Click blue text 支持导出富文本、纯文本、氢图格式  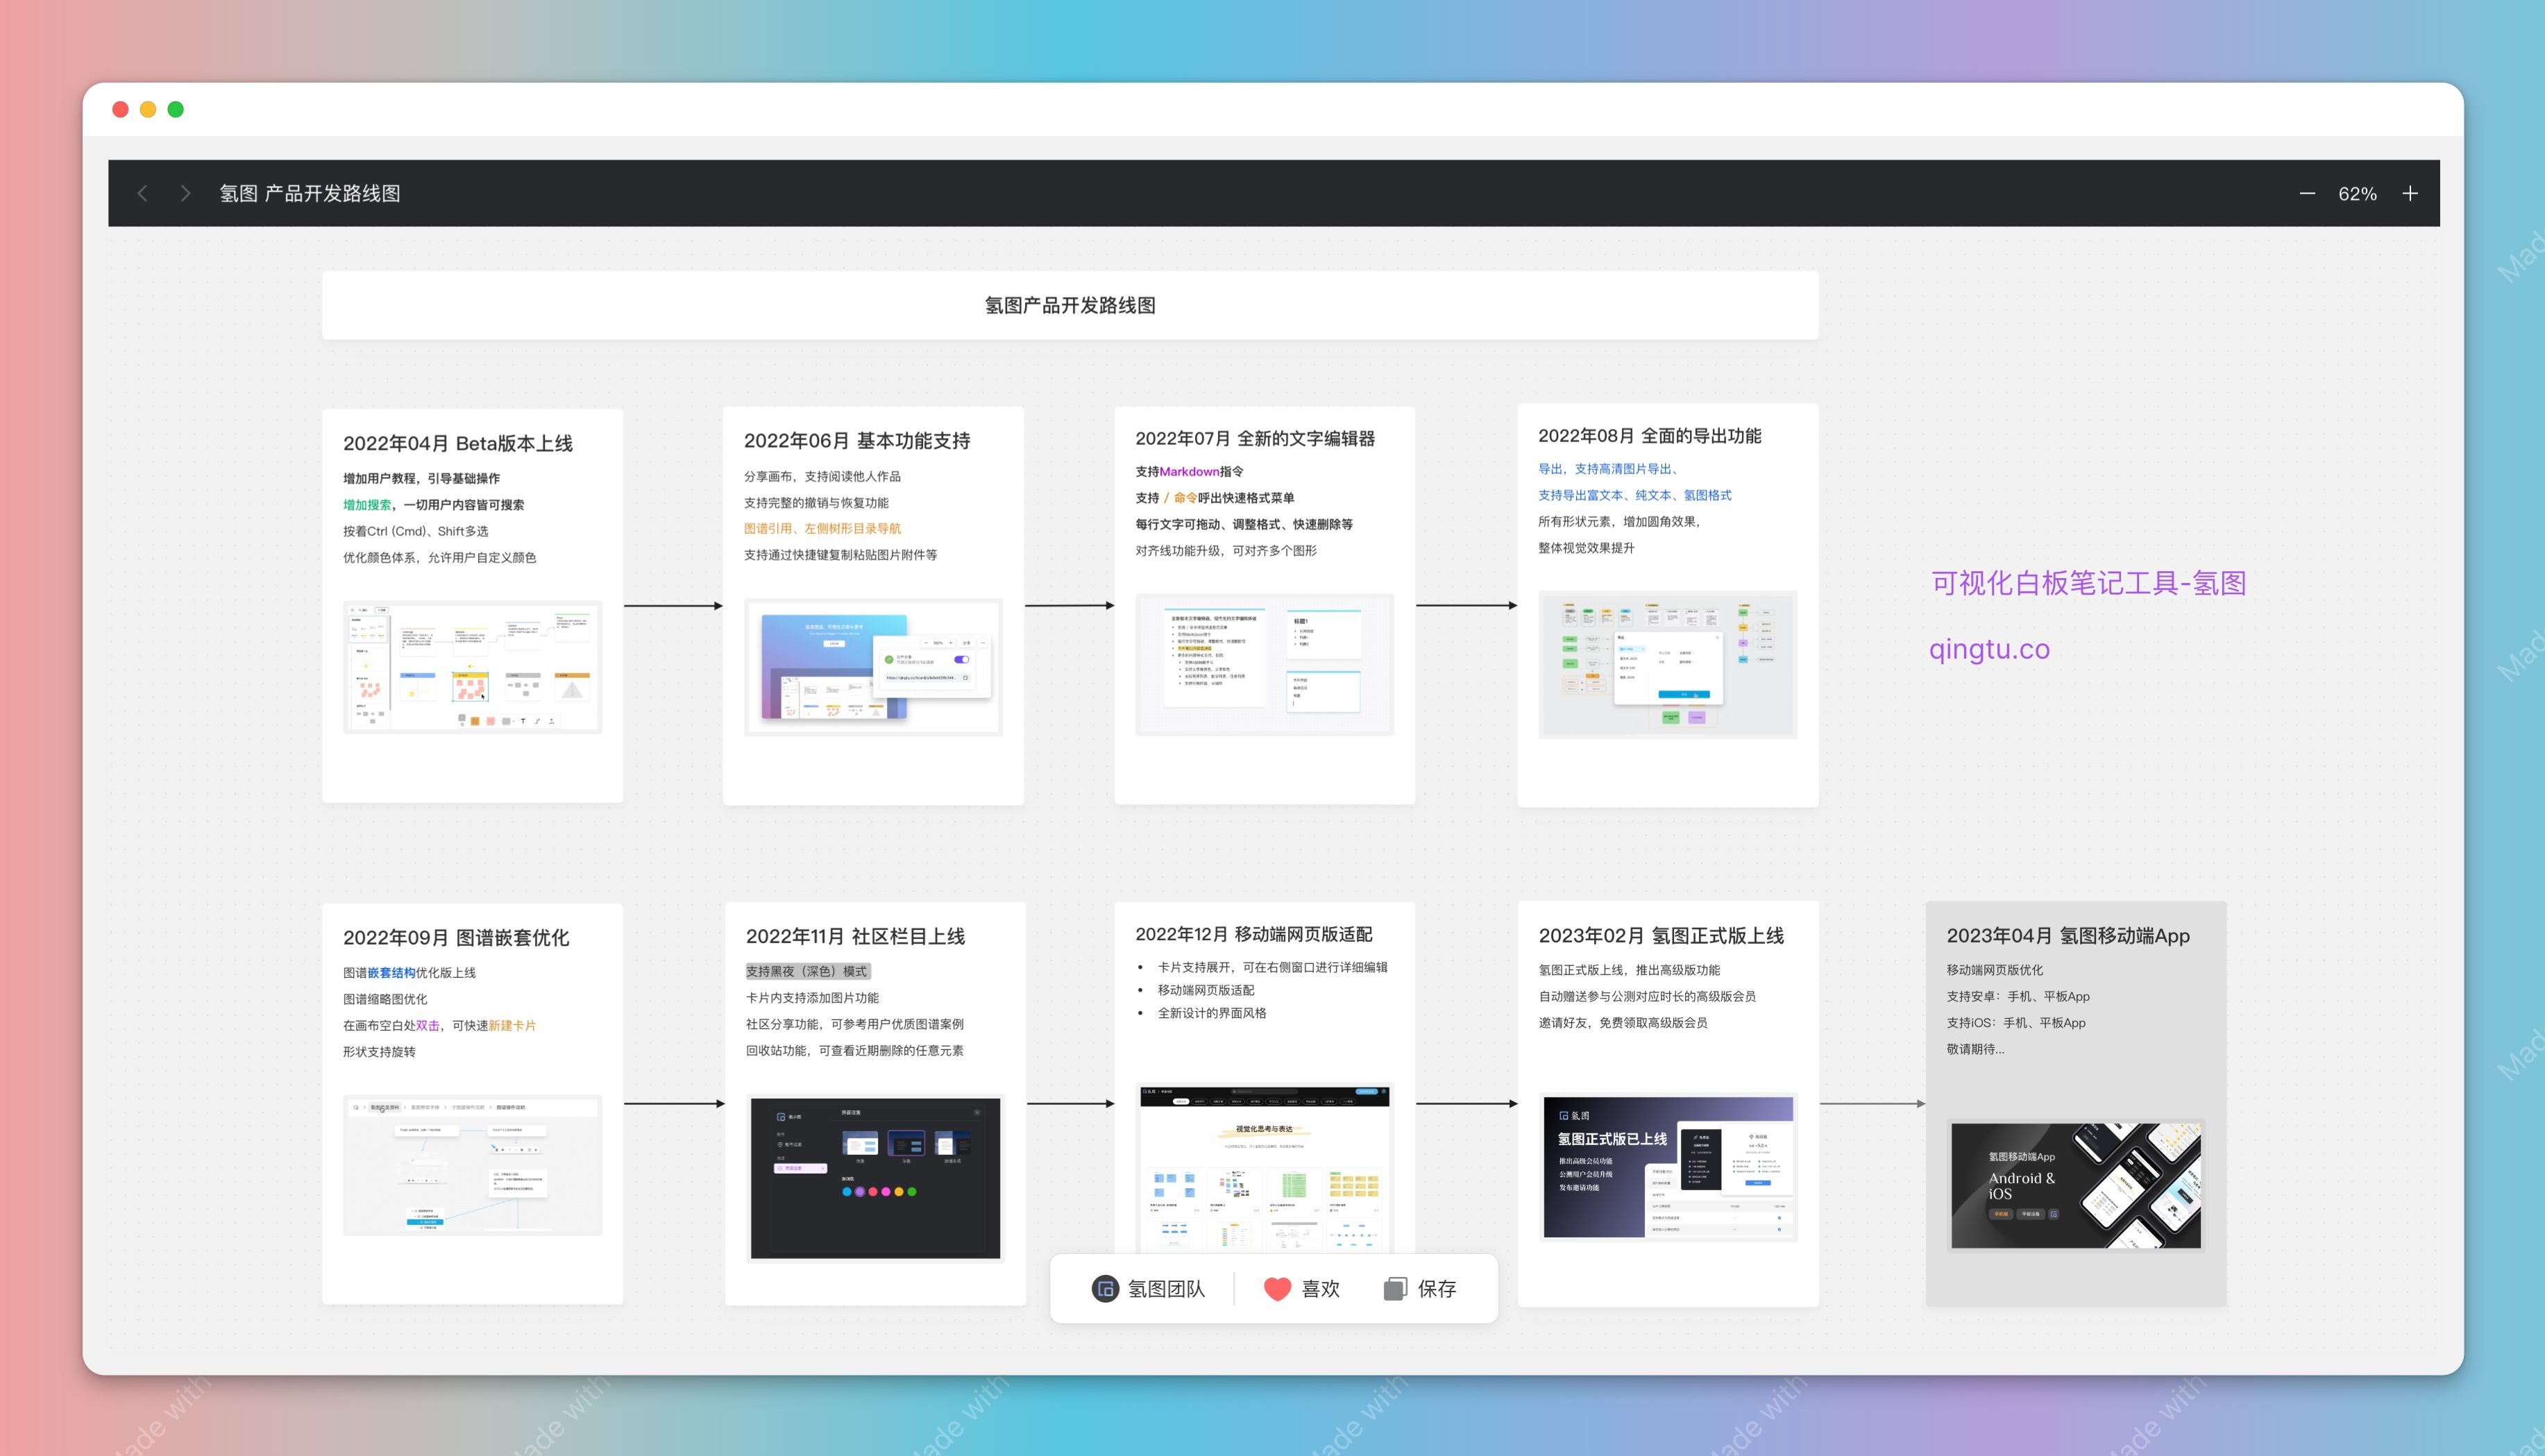coord(1634,495)
